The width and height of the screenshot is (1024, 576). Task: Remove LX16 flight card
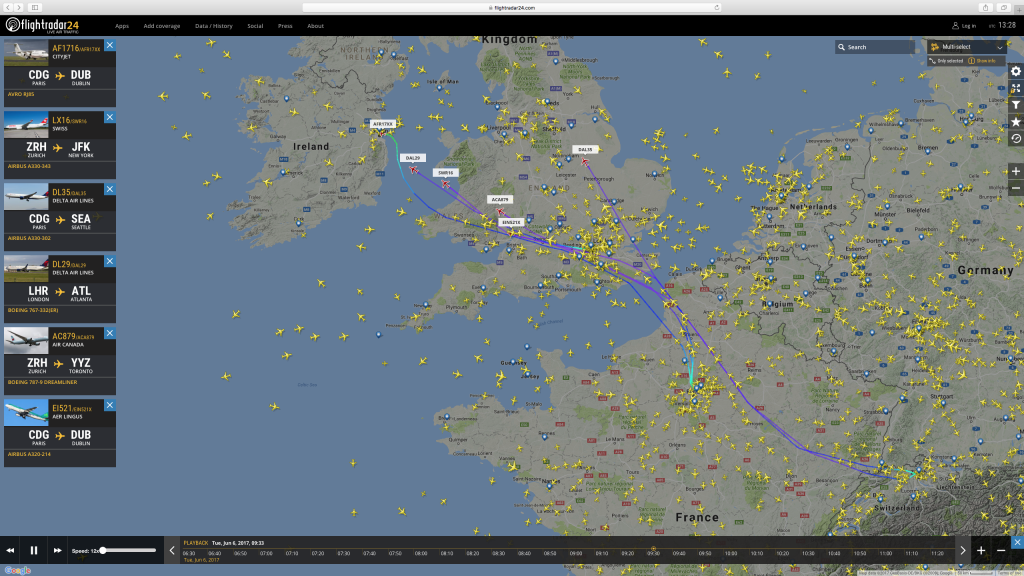pos(110,117)
